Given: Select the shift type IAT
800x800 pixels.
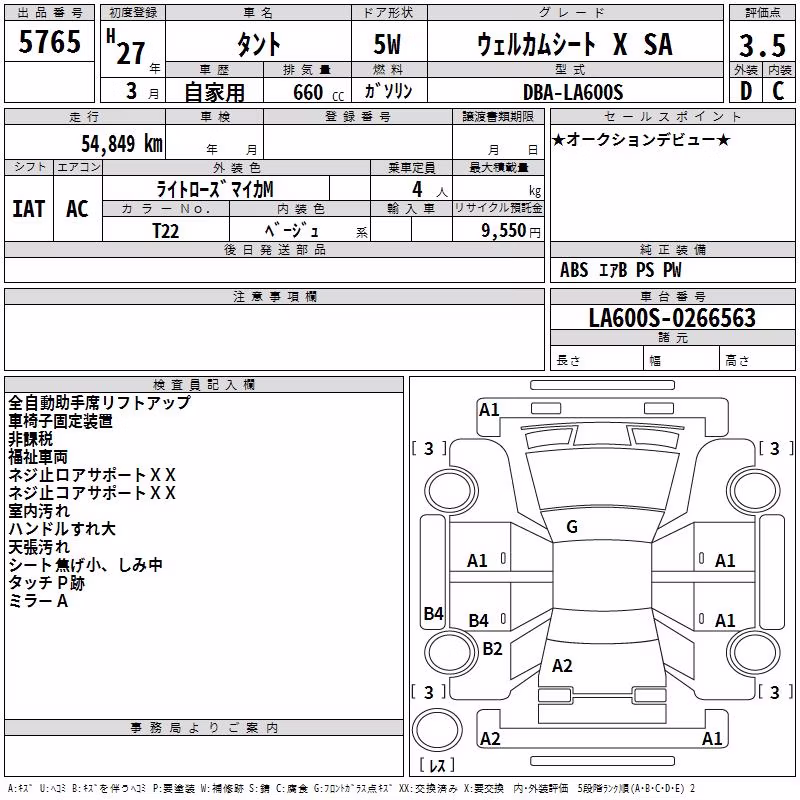Looking at the screenshot, I should 28,209.
